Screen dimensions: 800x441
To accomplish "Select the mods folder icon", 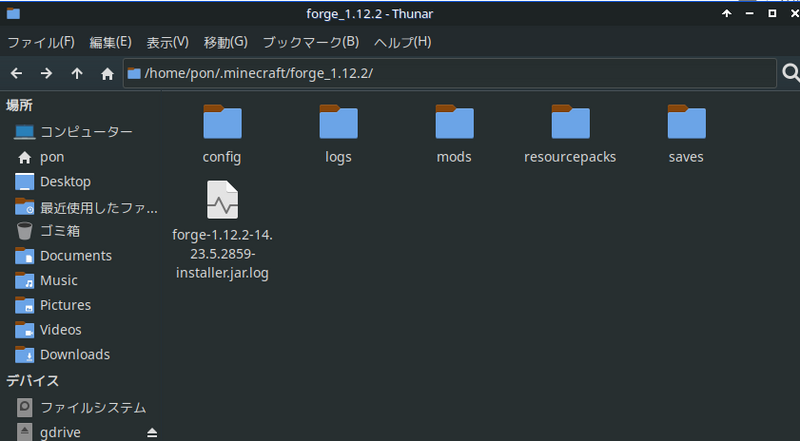I will [x=455, y=121].
